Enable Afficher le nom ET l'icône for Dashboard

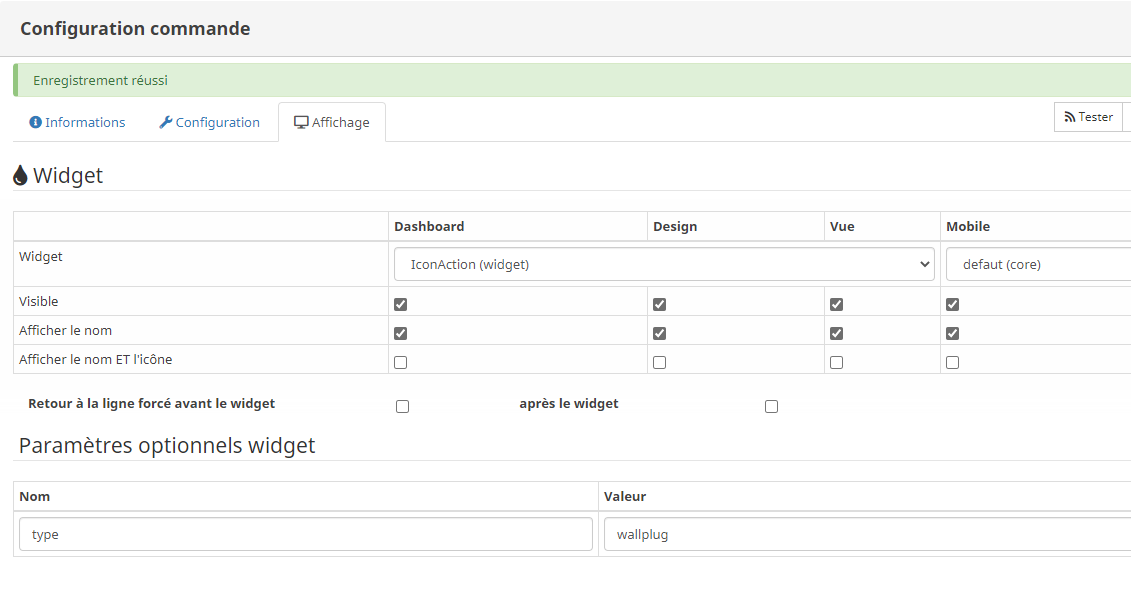coord(401,362)
